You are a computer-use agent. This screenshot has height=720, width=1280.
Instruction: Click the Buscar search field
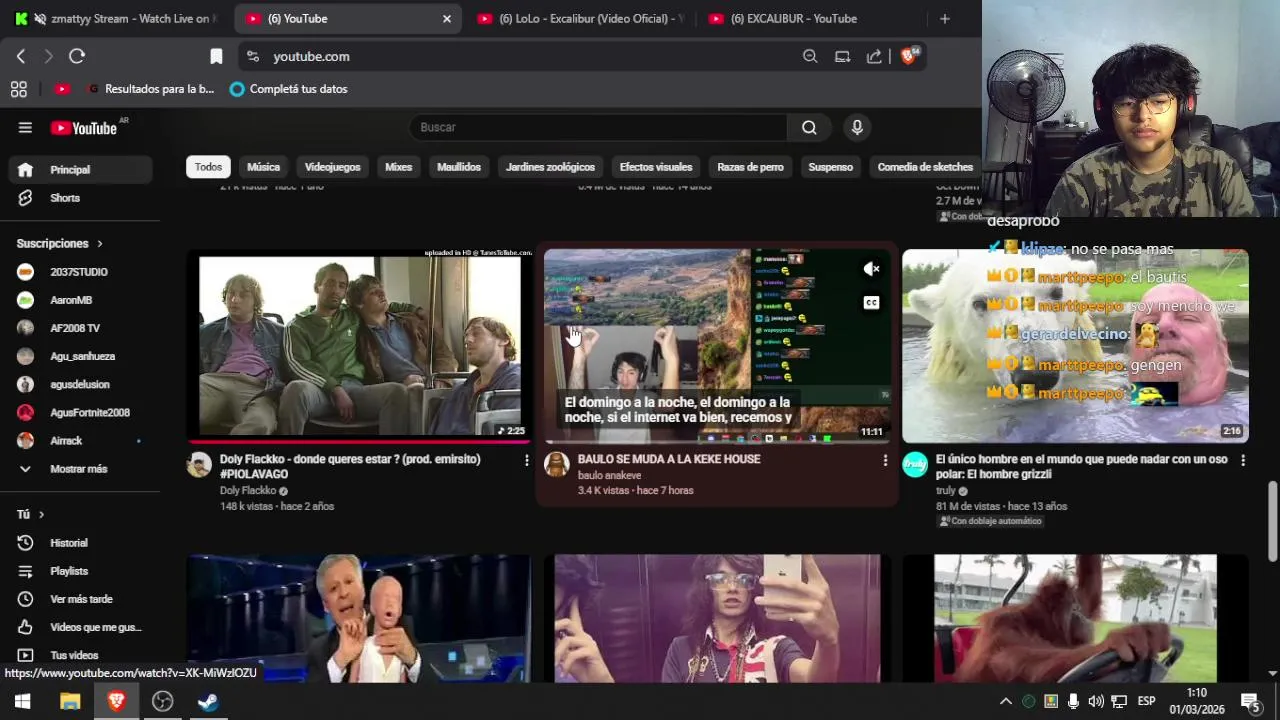click(x=598, y=127)
